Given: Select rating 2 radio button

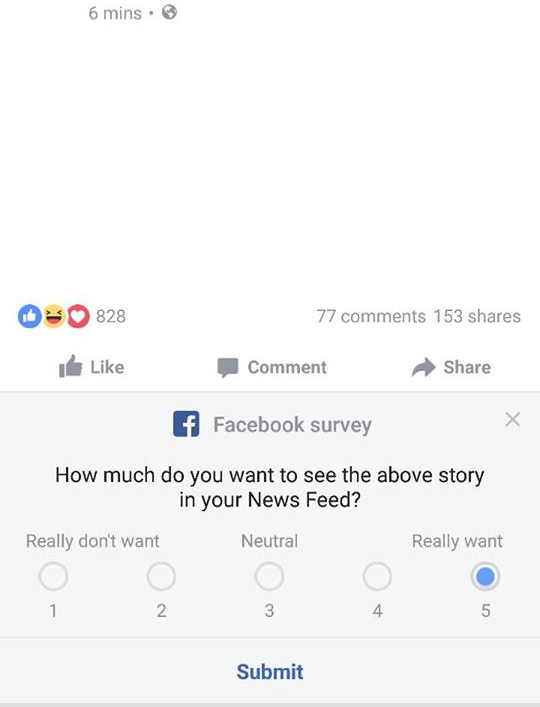Looking at the screenshot, I should pyautogui.click(x=161, y=576).
